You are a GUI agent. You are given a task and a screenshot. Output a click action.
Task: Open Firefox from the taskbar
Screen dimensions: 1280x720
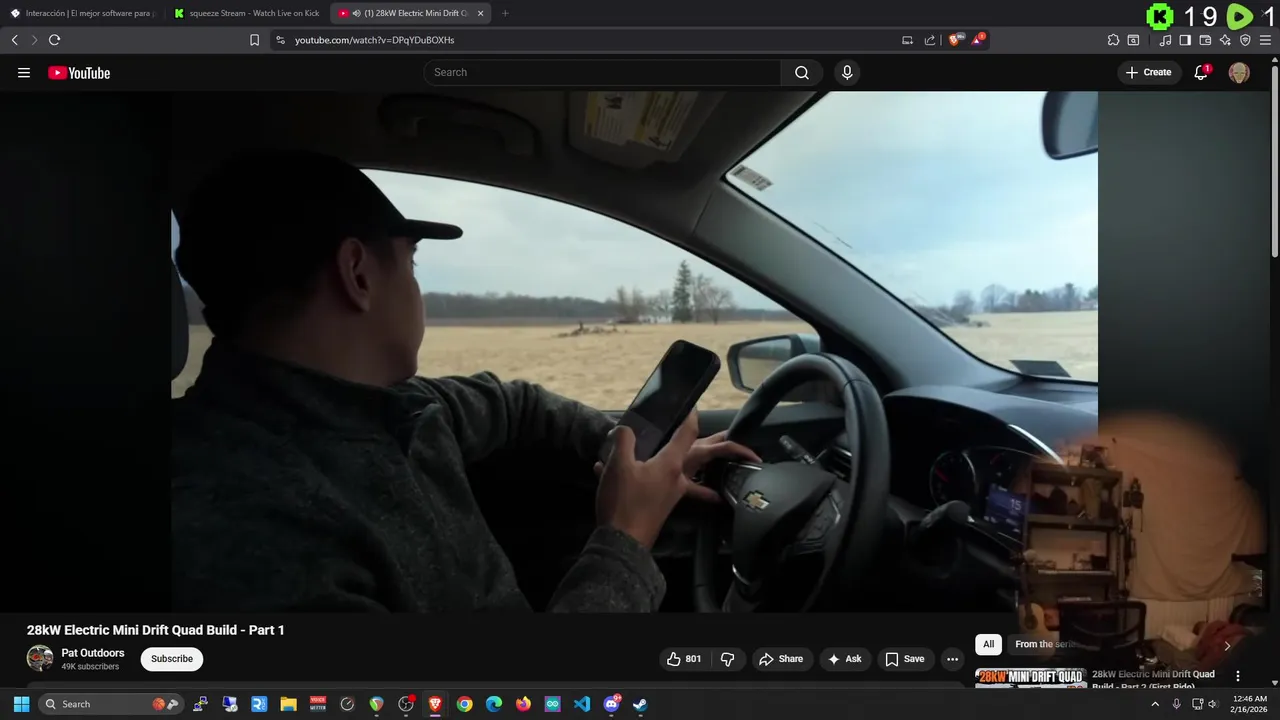pyautogui.click(x=523, y=704)
